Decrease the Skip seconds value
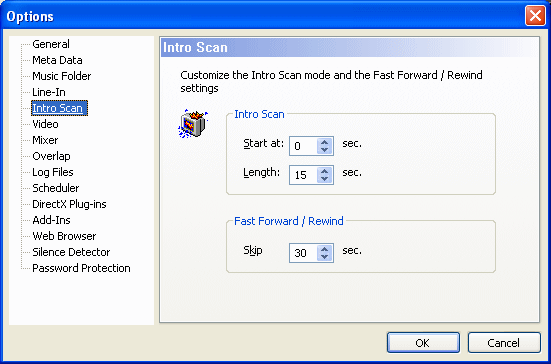 324,257
